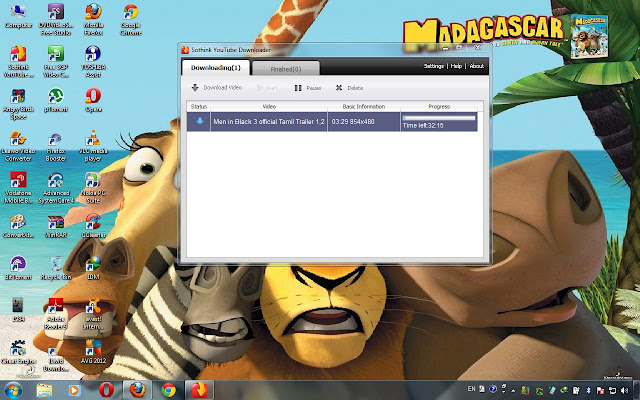
Task: Show hidden system tray icons
Action: 513,391
